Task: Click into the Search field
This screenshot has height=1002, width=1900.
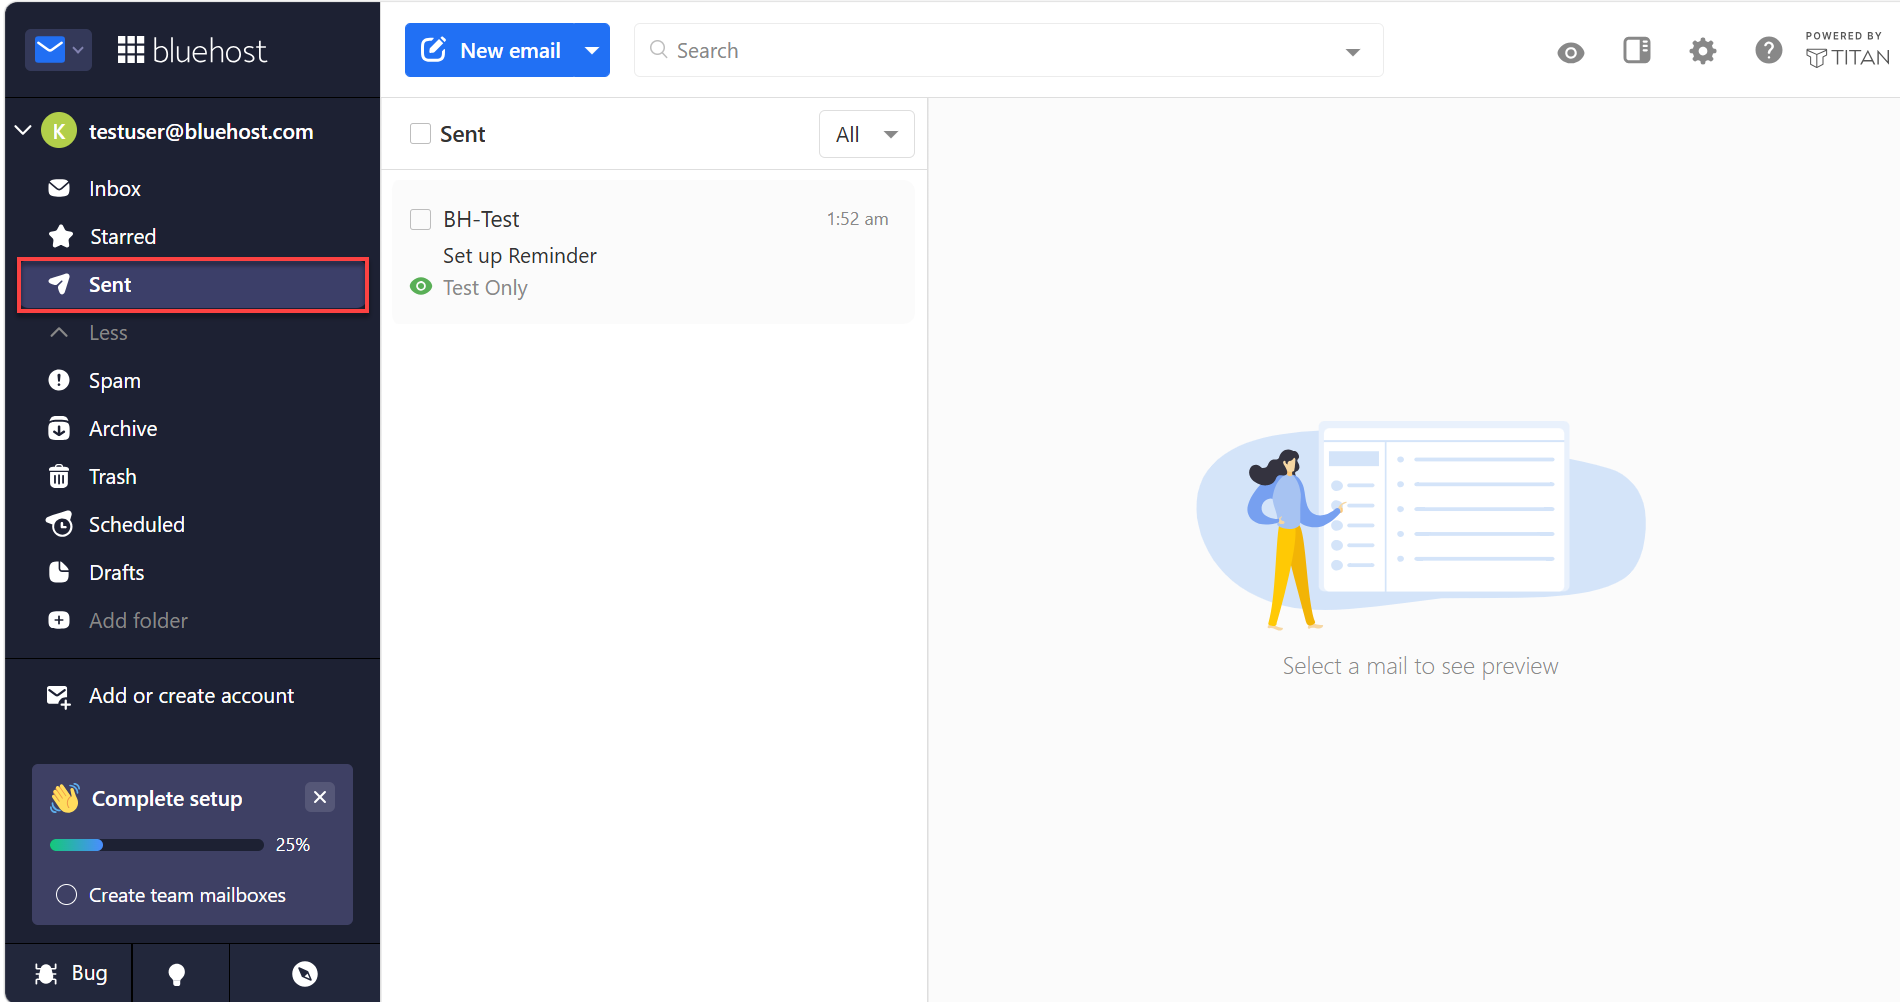Action: pos(1008,50)
